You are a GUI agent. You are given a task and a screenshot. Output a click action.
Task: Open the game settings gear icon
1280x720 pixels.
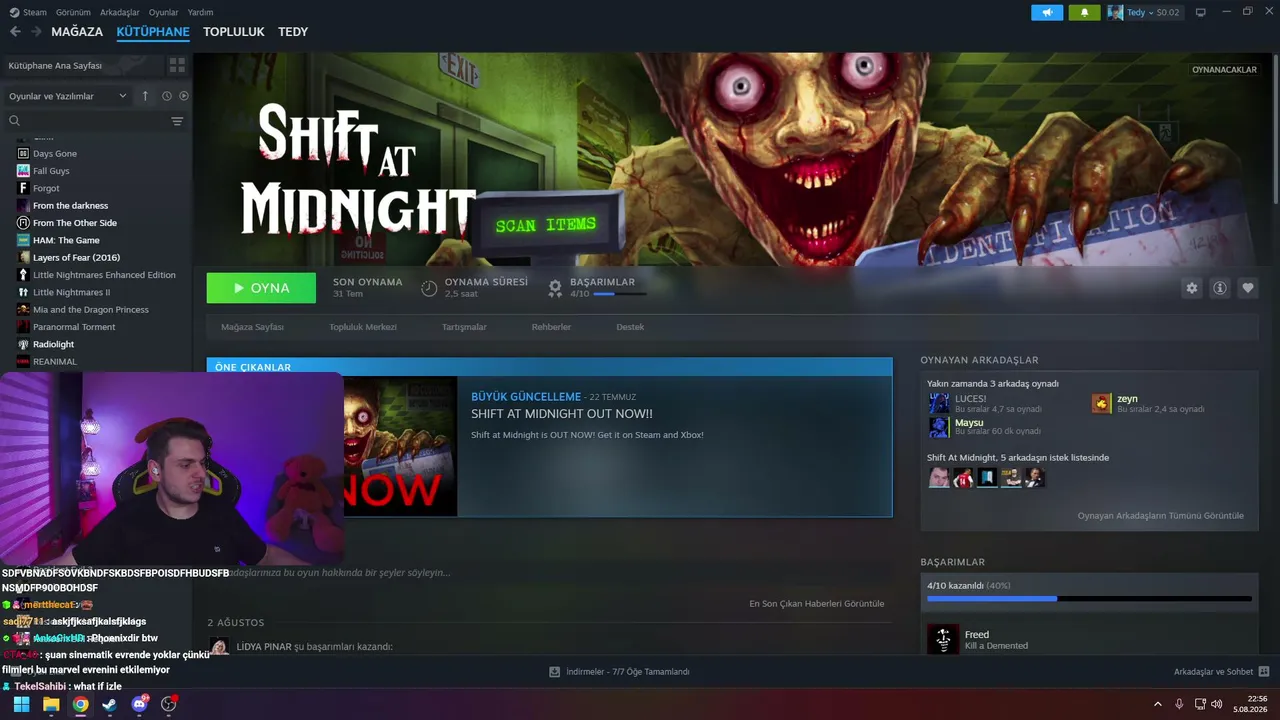(1192, 288)
